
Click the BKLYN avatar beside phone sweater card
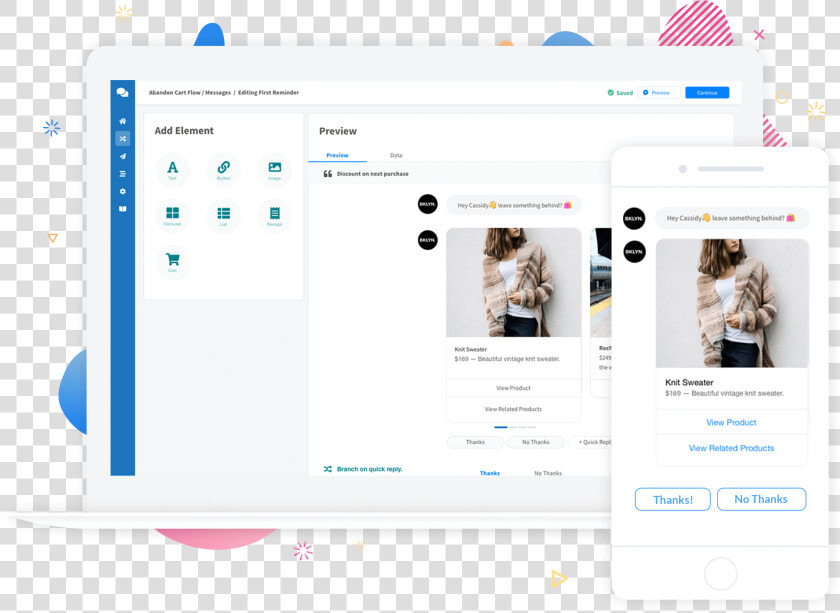(x=634, y=251)
